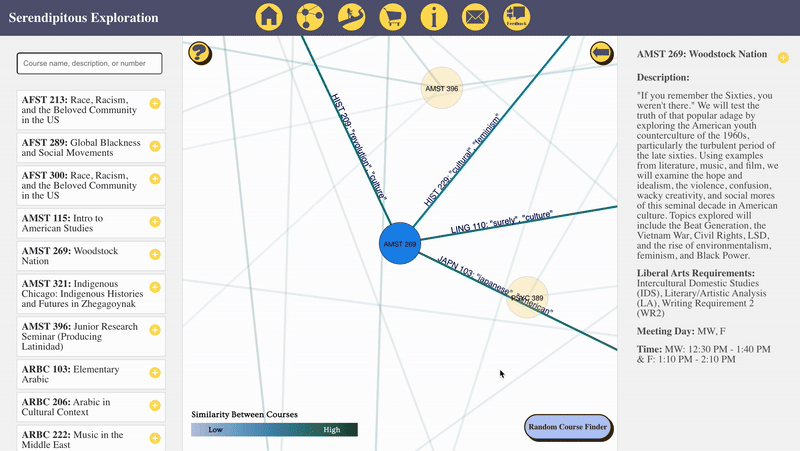Image resolution: width=800 pixels, height=451 pixels.
Task: Click the JAPN 103 edge label
Action: [x=494, y=285]
